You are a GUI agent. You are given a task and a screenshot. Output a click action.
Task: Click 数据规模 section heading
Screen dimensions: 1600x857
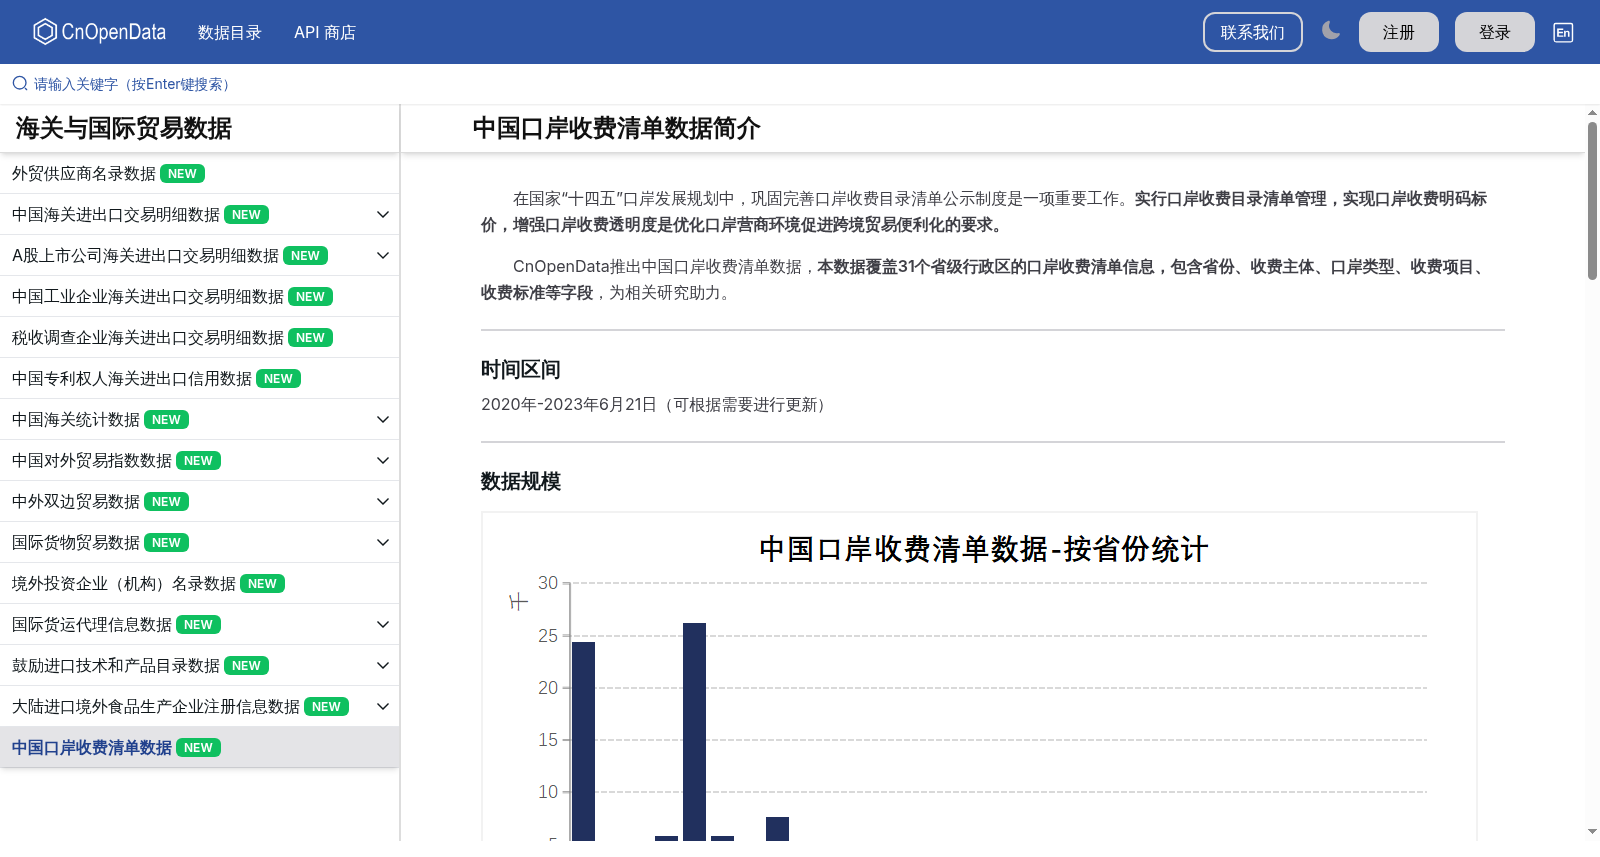pos(521,481)
